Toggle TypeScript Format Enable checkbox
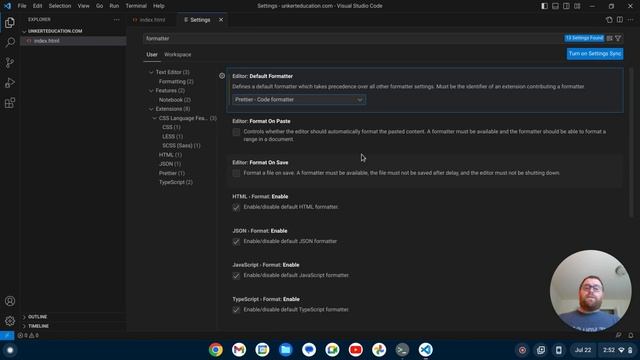 point(236,310)
